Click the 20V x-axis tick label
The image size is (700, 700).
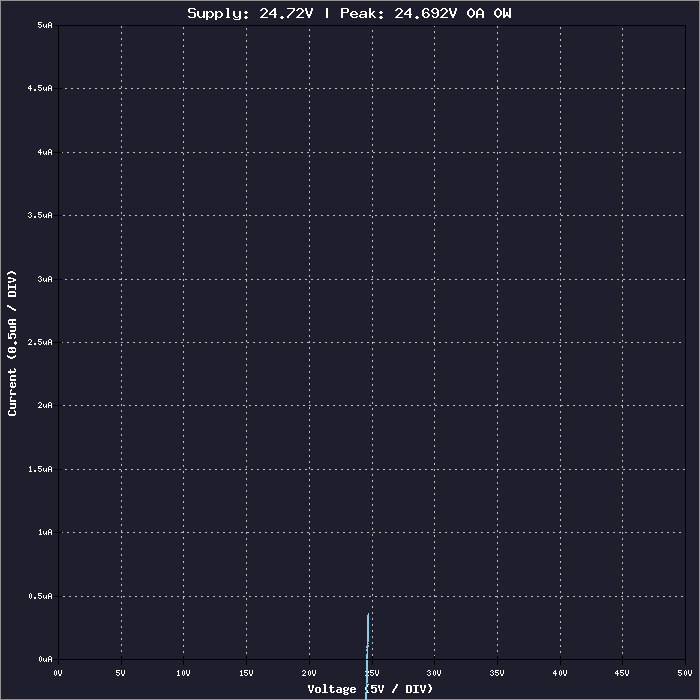pyautogui.click(x=309, y=673)
